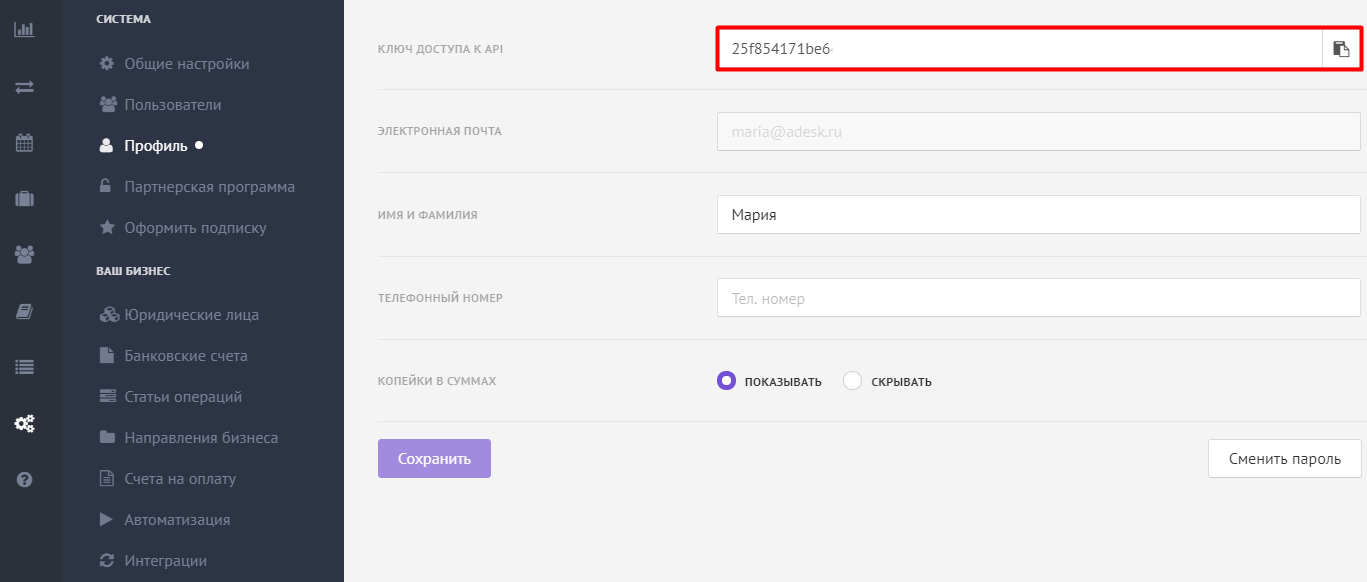Open the briefcase icon in left rail
This screenshot has width=1367, height=582.
pos(24,199)
